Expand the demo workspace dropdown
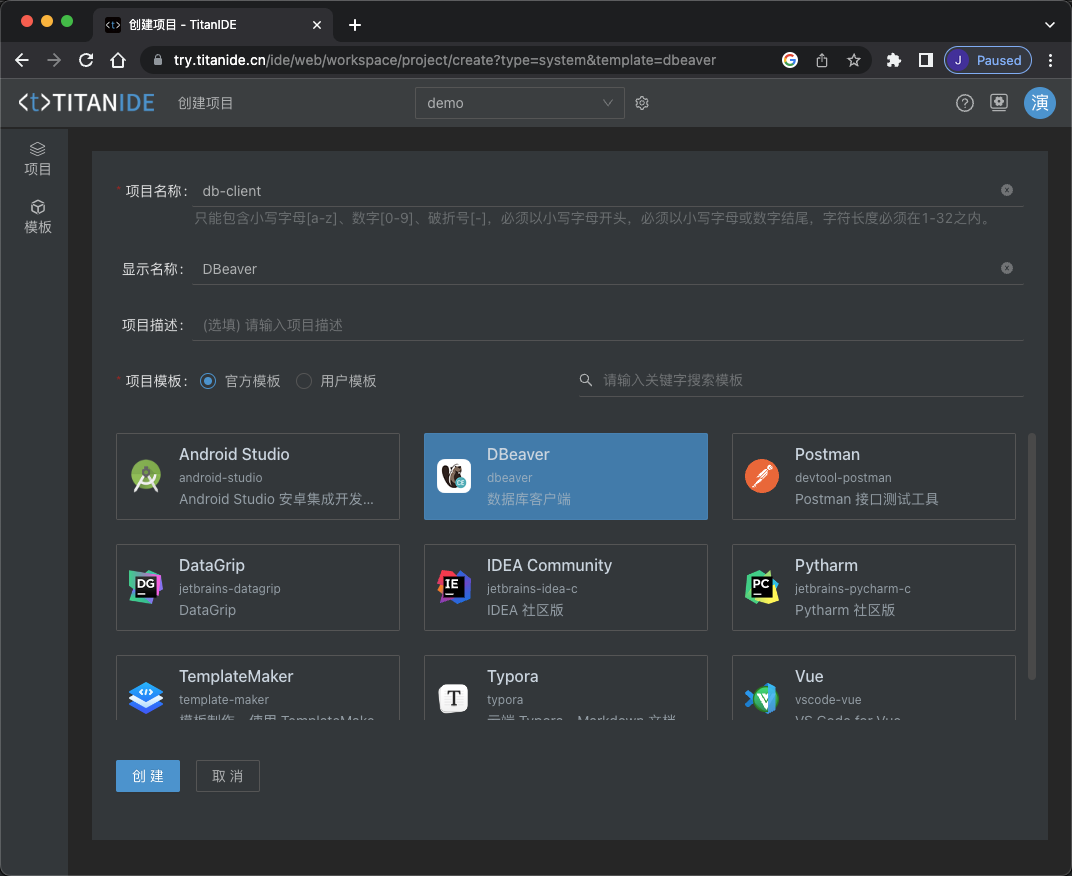The image size is (1072, 876). pyautogui.click(x=519, y=103)
